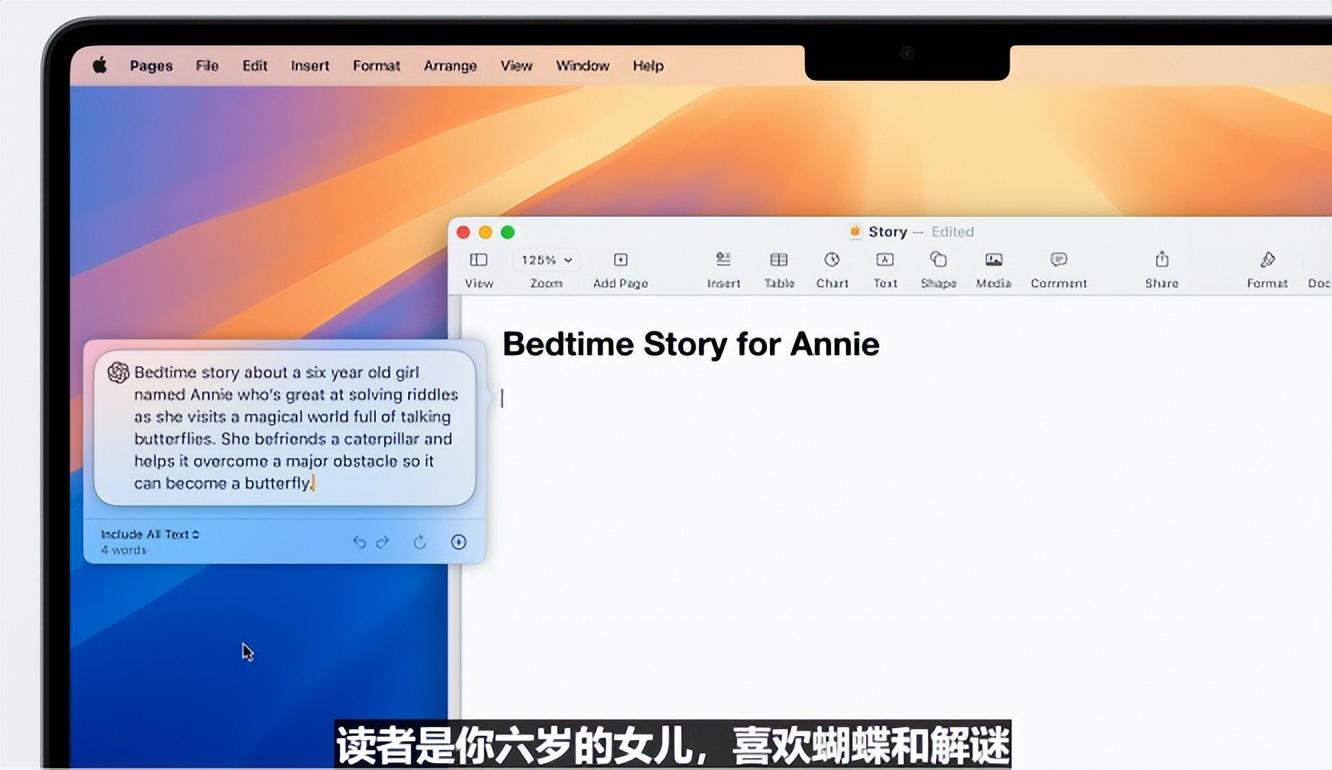Click the Story document title
1332x770 pixels.
[x=887, y=232]
